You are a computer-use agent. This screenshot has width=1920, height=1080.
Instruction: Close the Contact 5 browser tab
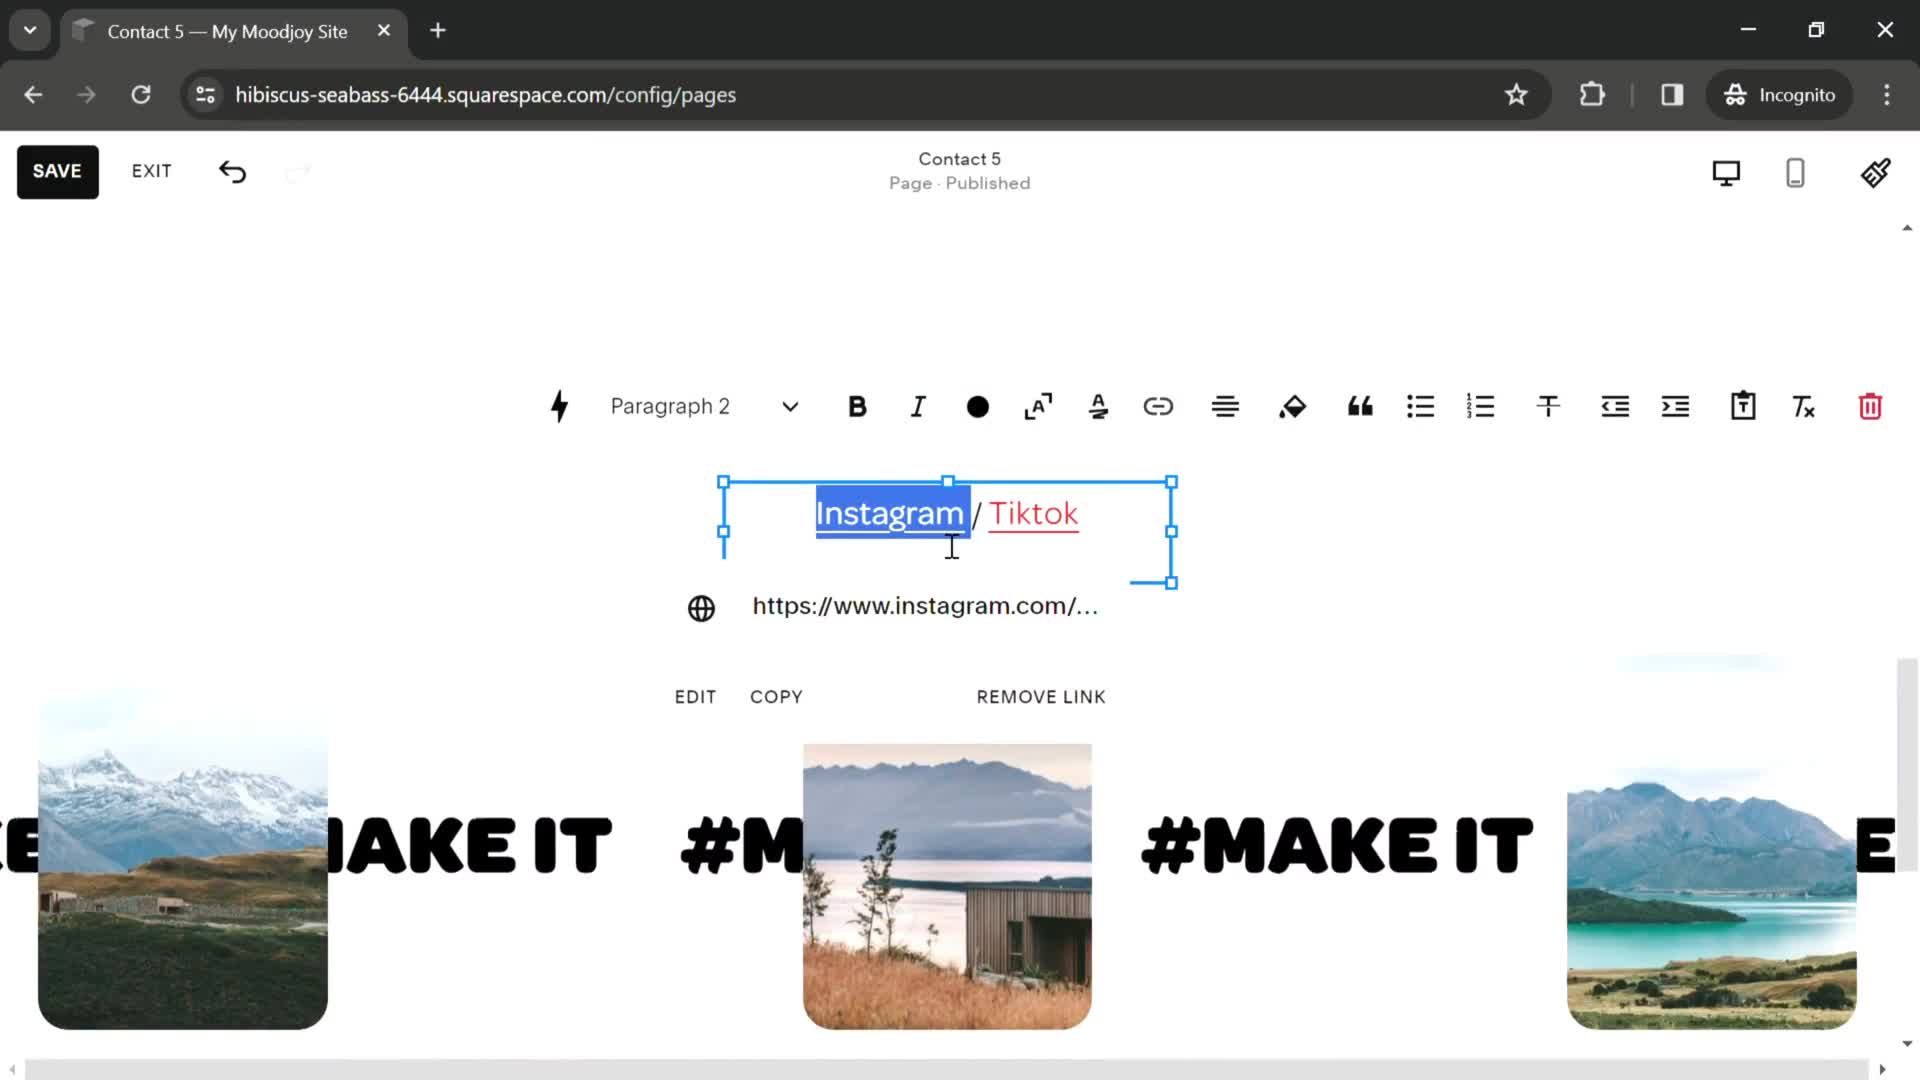point(384,31)
